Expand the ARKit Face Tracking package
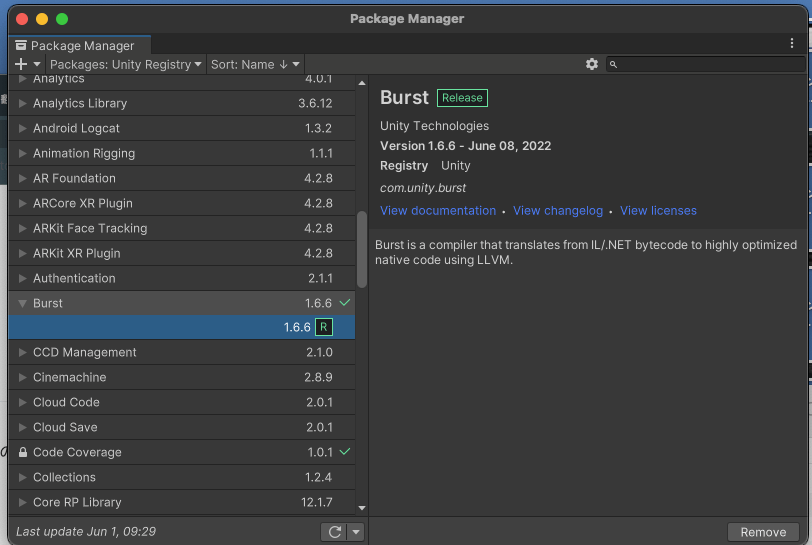Screen dimensions: 812x545 click(22, 228)
